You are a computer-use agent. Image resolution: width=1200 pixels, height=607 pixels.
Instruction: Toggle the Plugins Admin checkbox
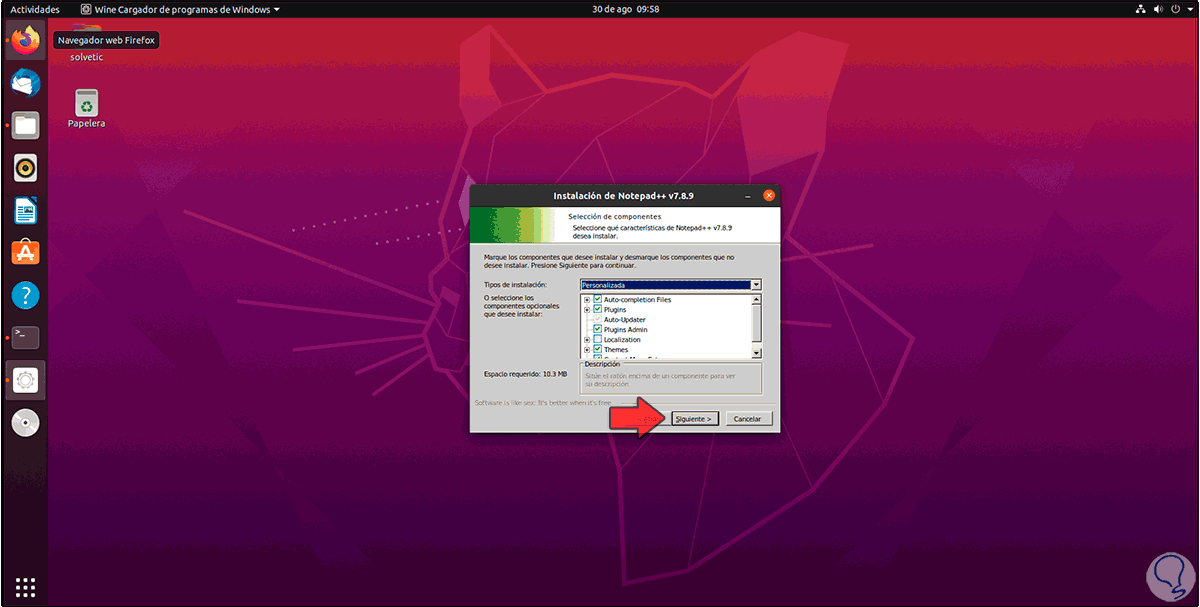(x=598, y=329)
